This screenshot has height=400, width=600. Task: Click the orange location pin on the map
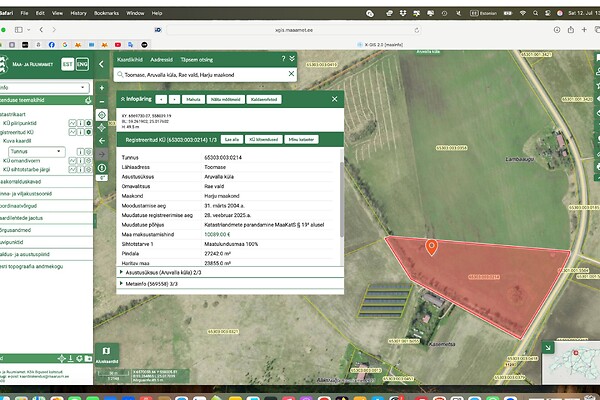(x=432, y=246)
